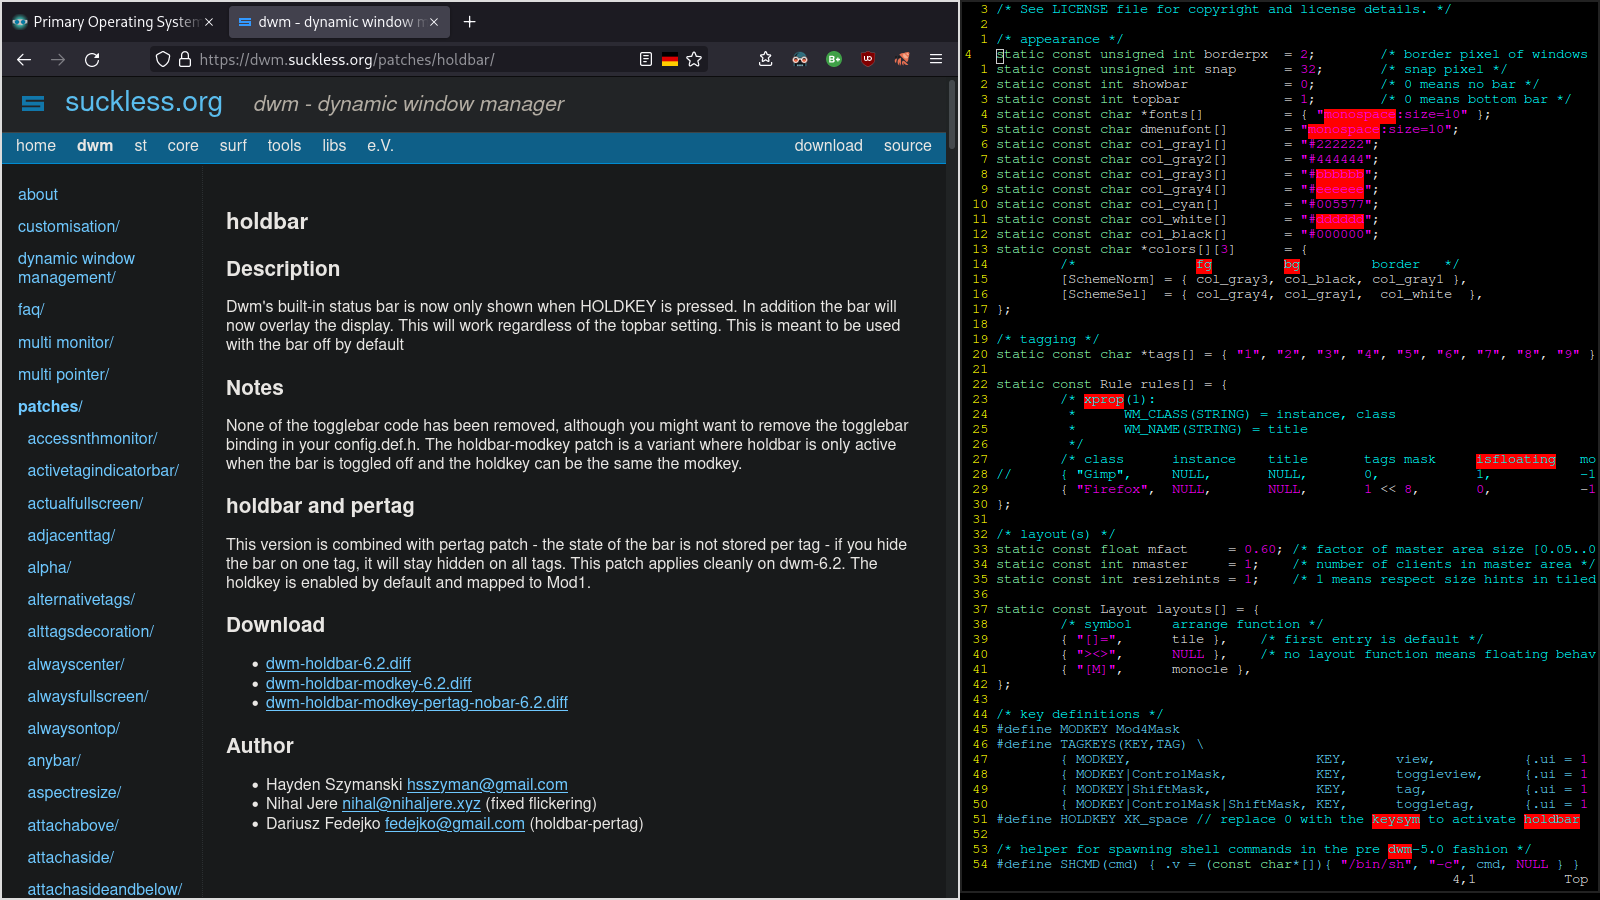
Task: Open faq/ in the sidebar
Action: pos(31,310)
